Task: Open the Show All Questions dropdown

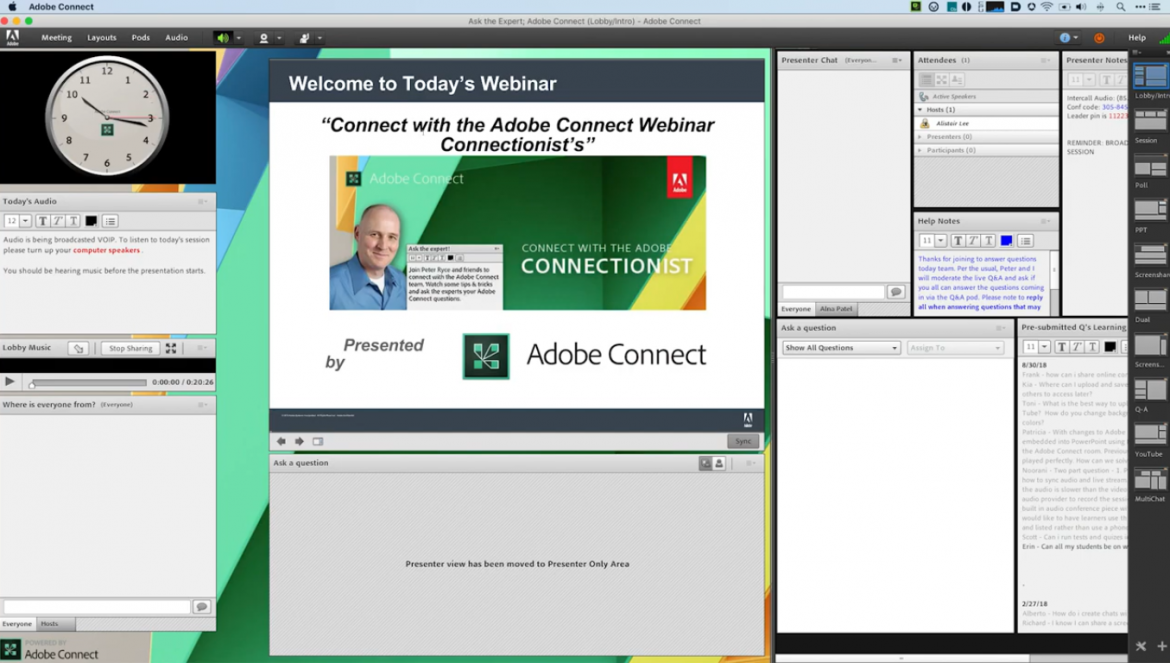Action: 838,347
